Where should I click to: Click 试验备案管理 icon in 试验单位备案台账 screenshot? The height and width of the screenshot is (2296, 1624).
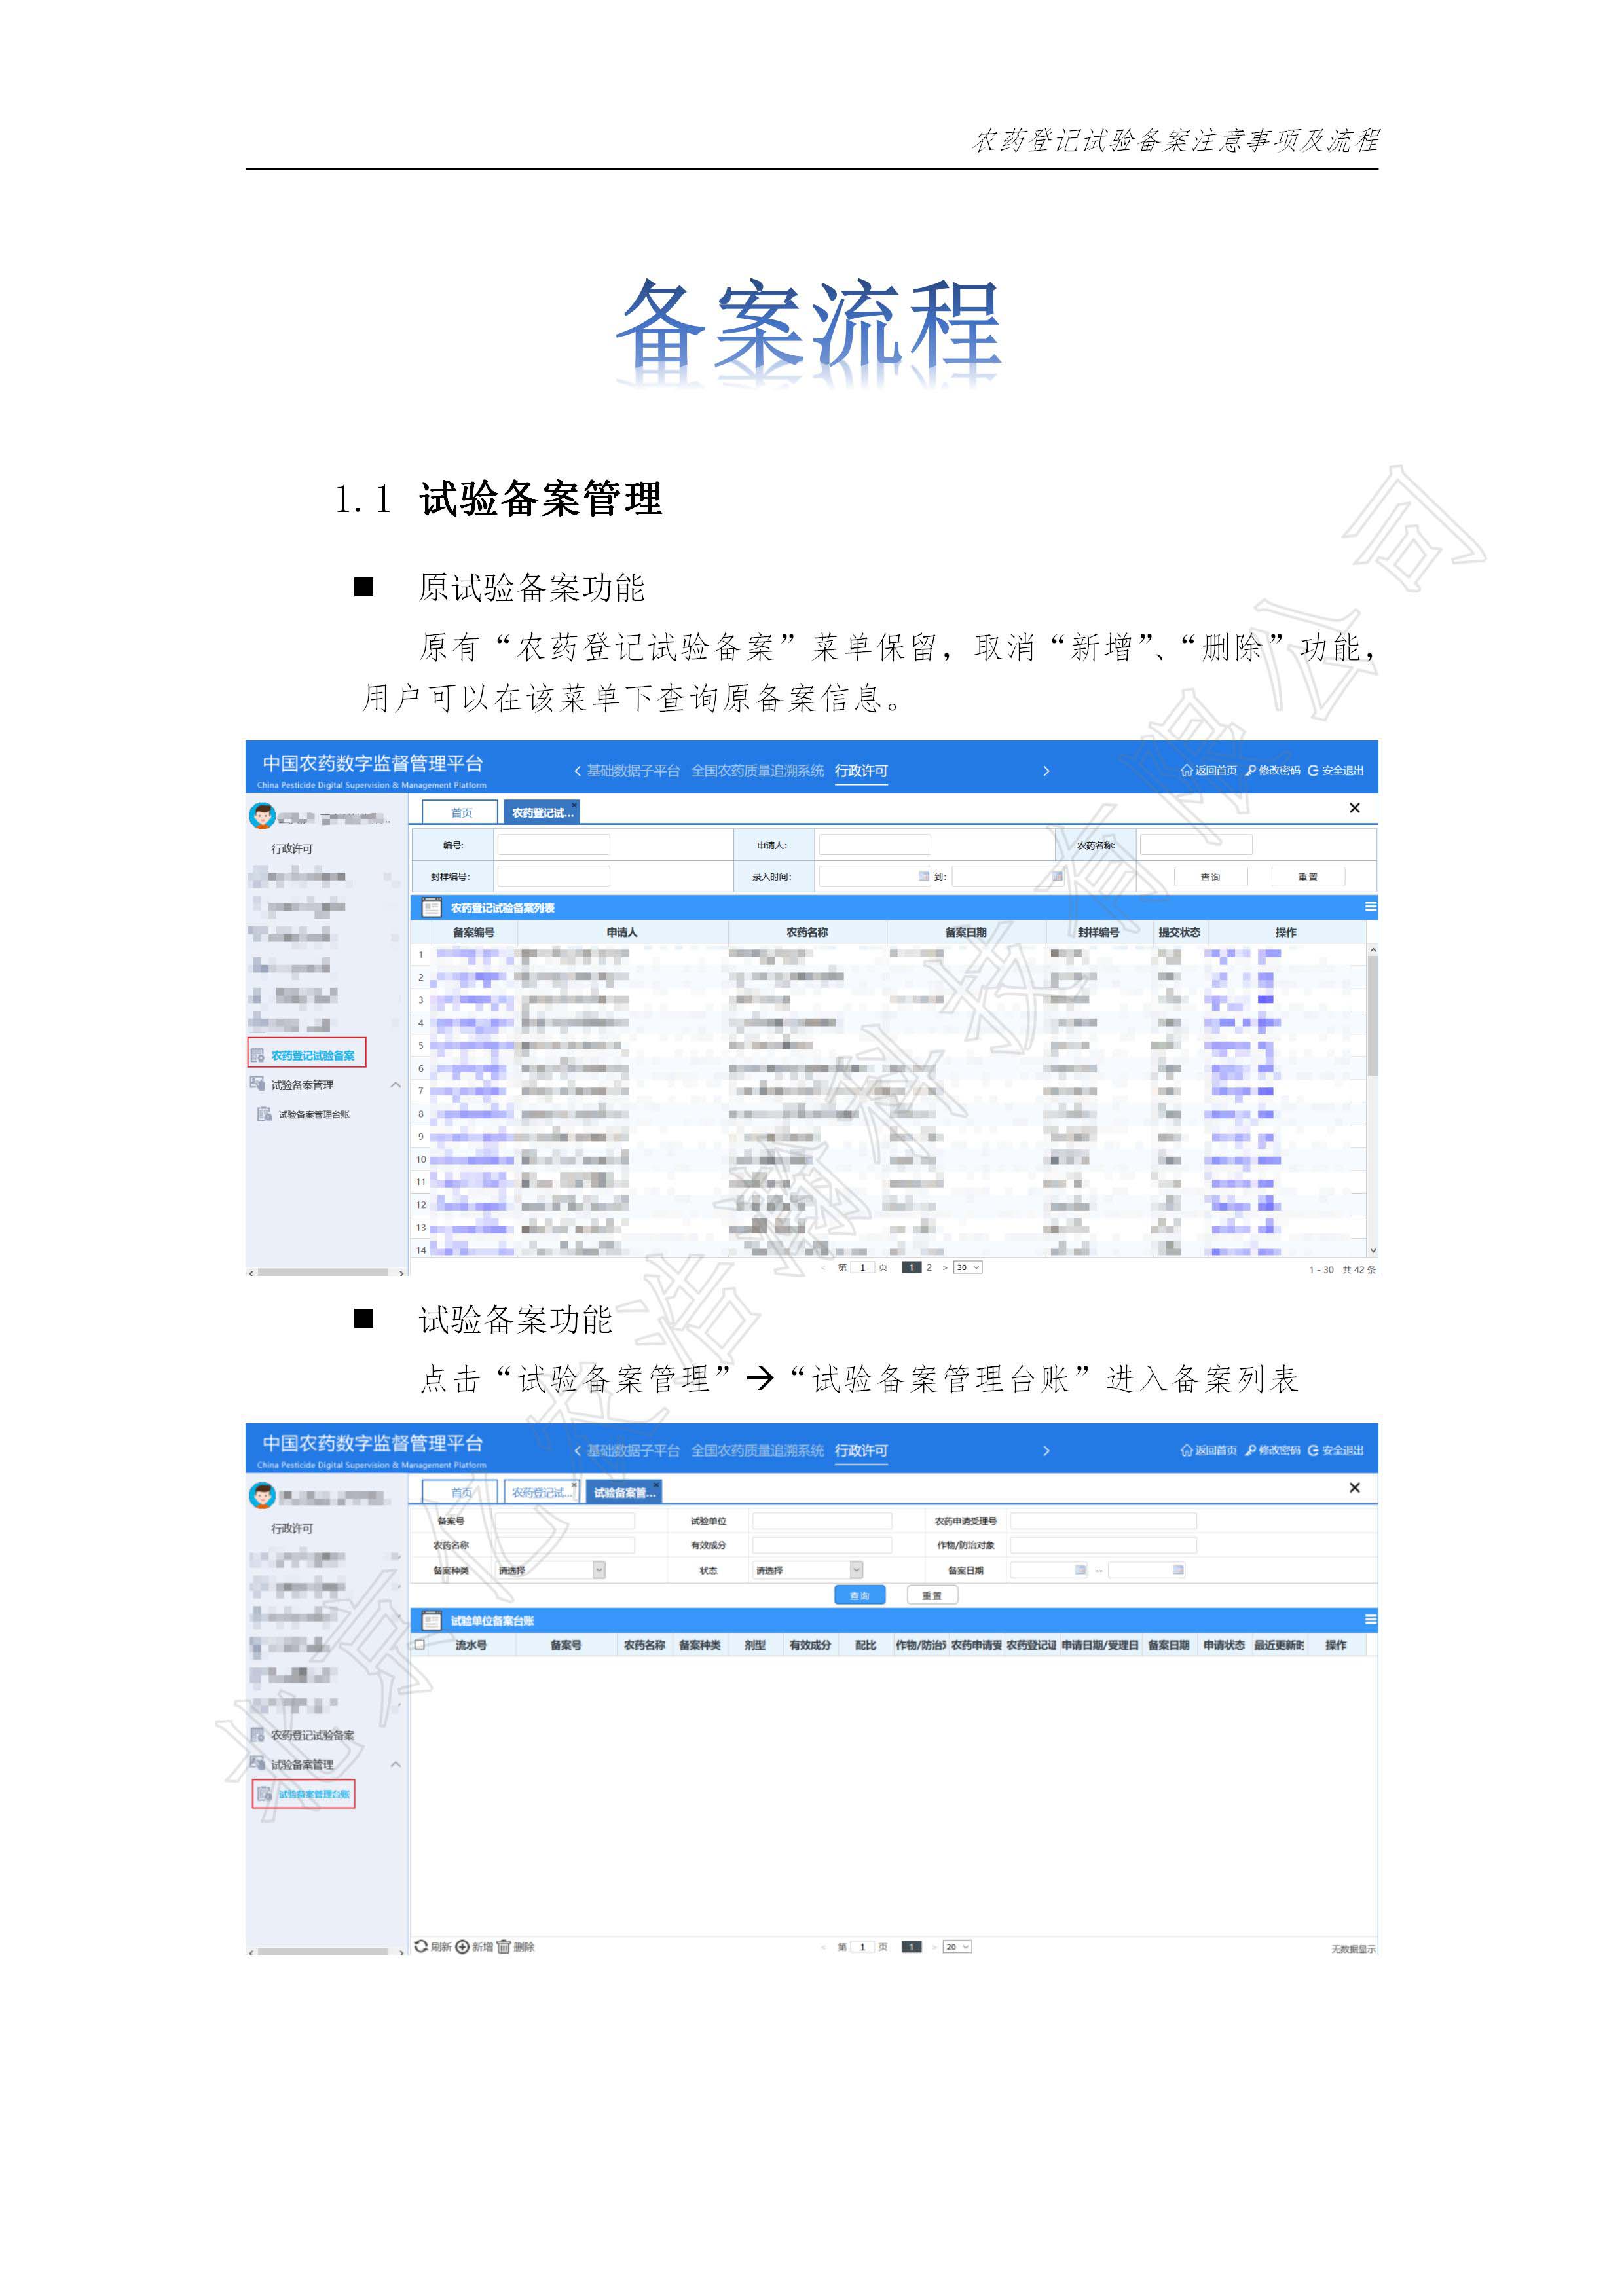point(258,1764)
